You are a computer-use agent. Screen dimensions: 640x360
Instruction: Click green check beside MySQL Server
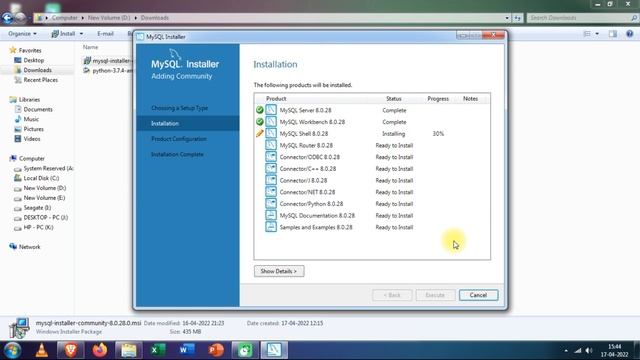pyautogui.click(x=260, y=110)
